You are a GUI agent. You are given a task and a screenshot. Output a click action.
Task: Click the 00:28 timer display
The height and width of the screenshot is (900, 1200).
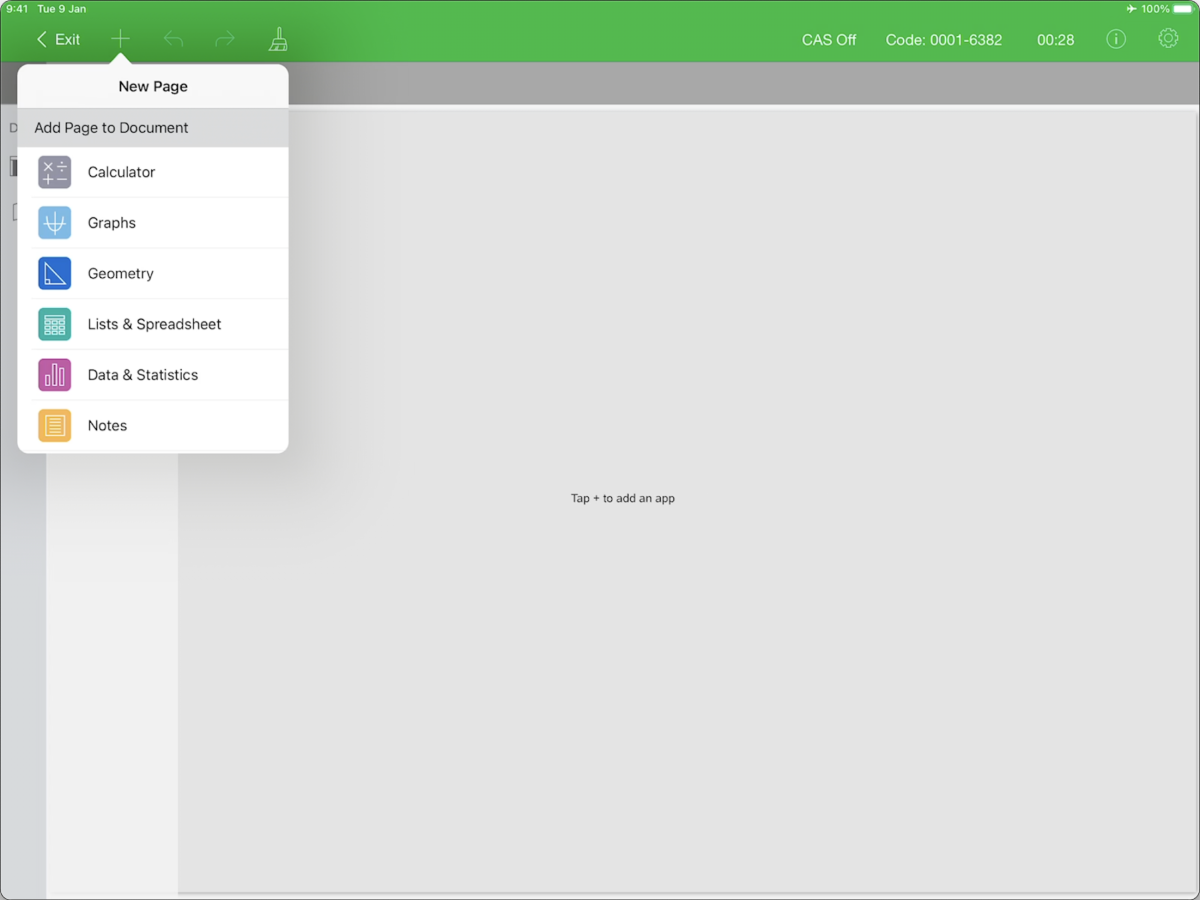[1055, 40]
